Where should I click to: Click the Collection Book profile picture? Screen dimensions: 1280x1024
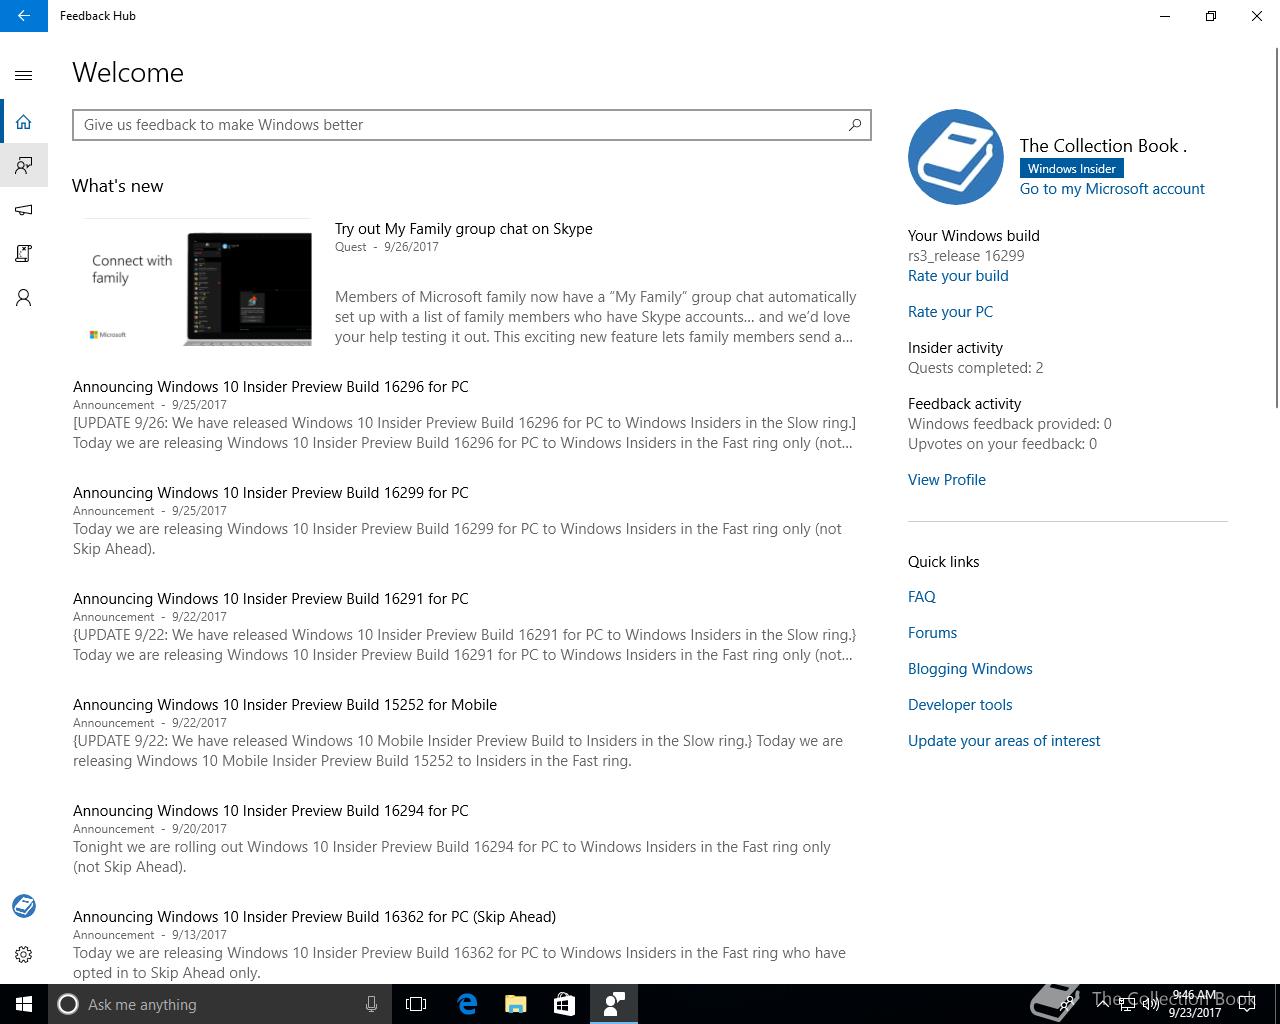pos(956,157)
